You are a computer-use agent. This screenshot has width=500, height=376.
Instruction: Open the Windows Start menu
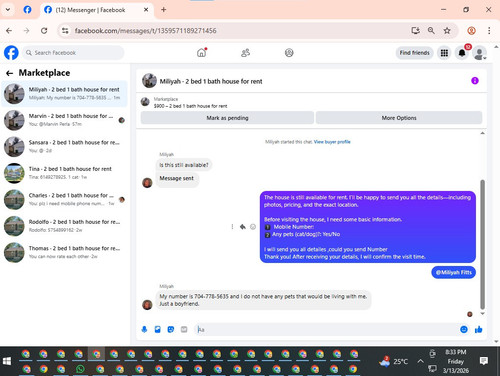(x=7, y=361)
